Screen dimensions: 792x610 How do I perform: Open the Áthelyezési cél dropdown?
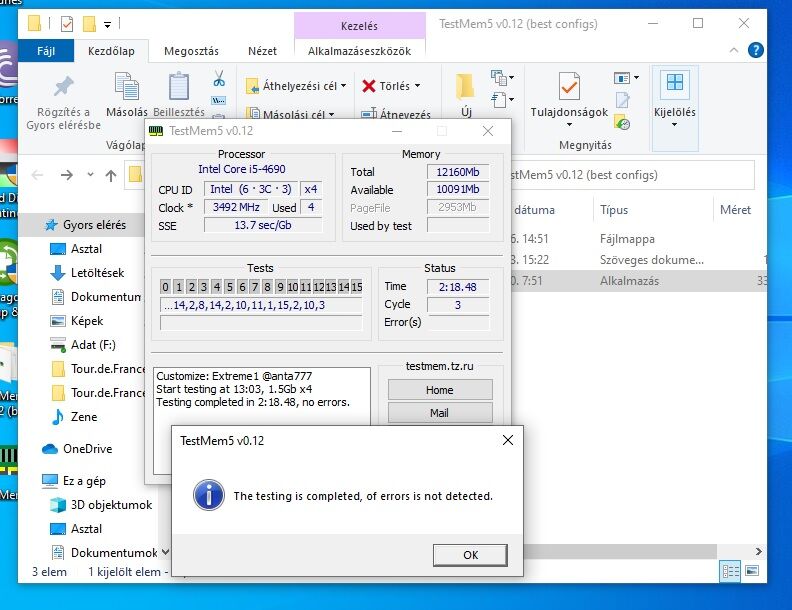296,86
